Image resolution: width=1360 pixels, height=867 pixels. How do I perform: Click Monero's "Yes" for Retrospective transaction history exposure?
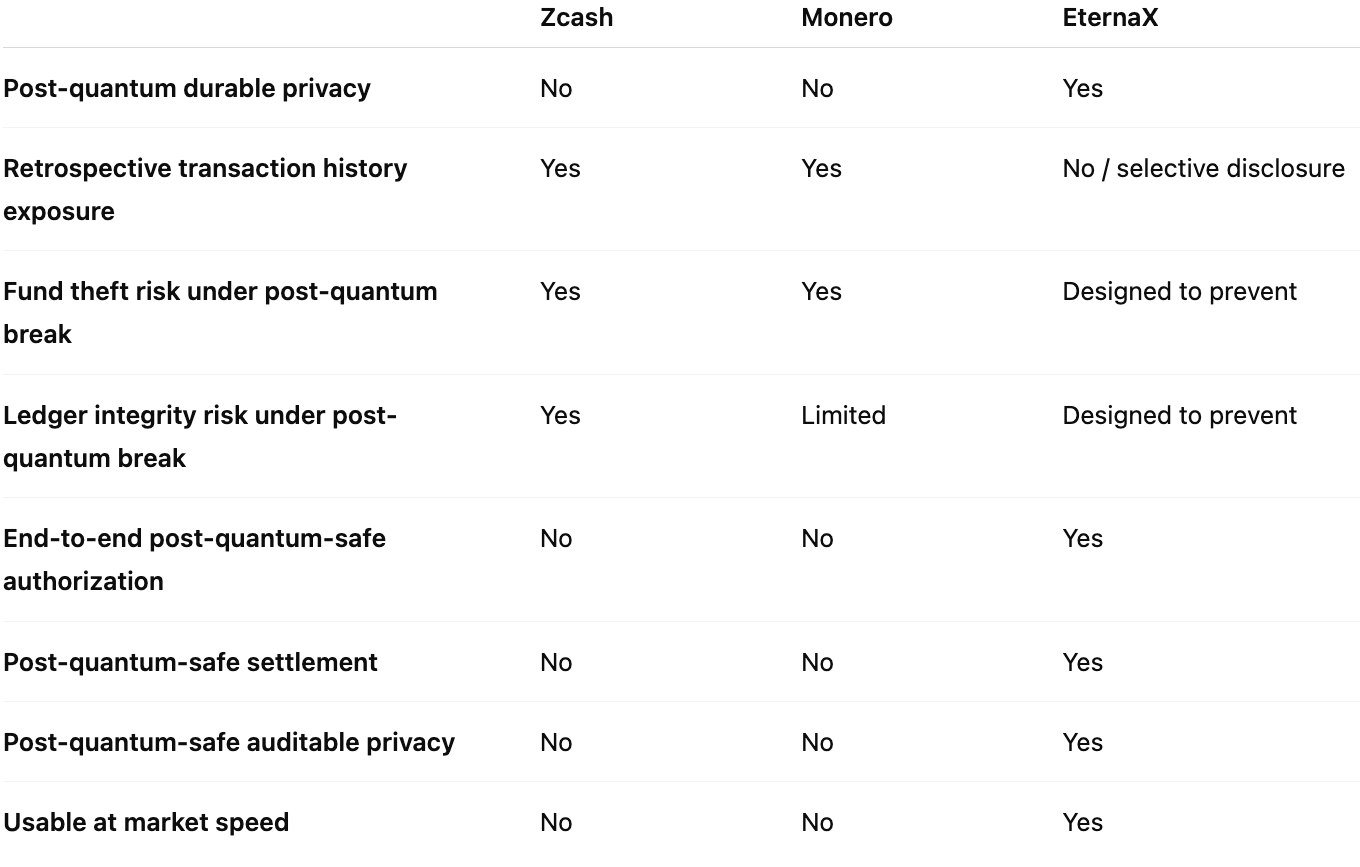point(821,168)
